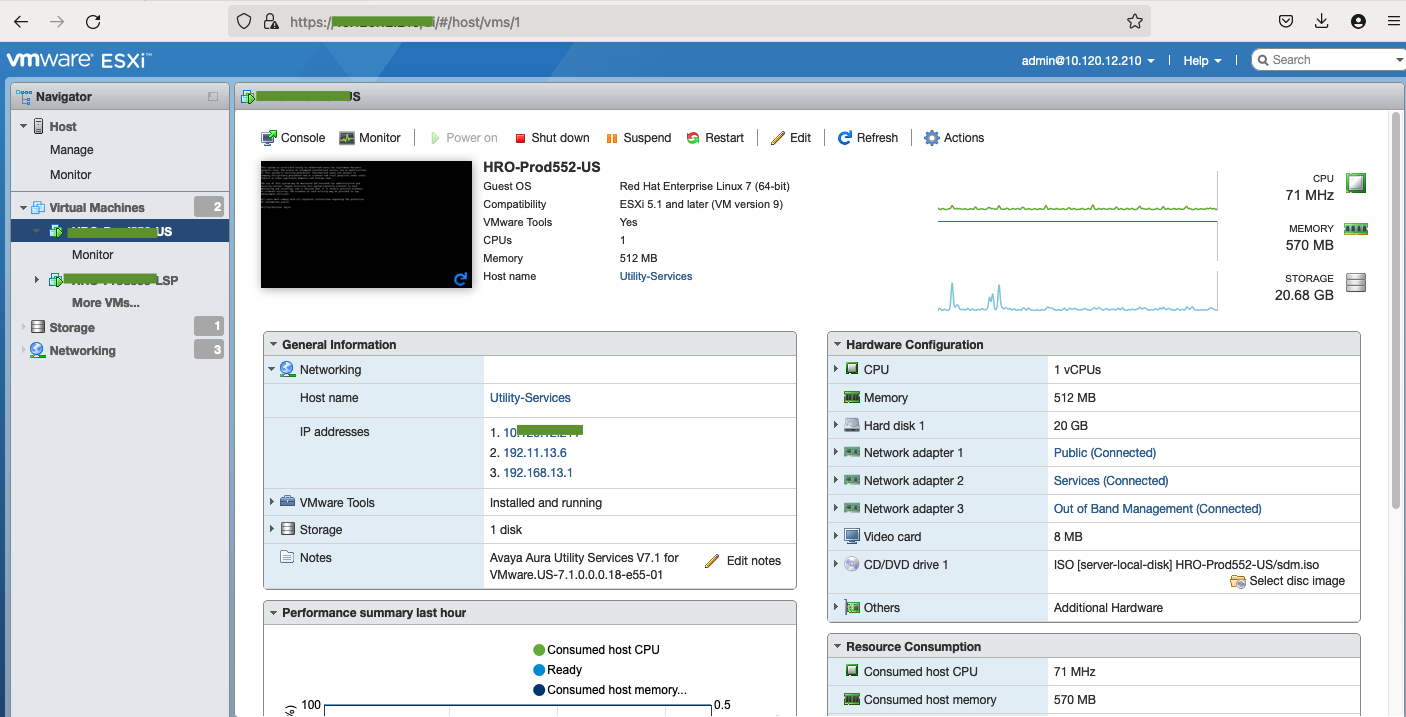Expand the VMware Tools row
Image resolution: width=1406 pixels, height=717 pixels.
272,502
